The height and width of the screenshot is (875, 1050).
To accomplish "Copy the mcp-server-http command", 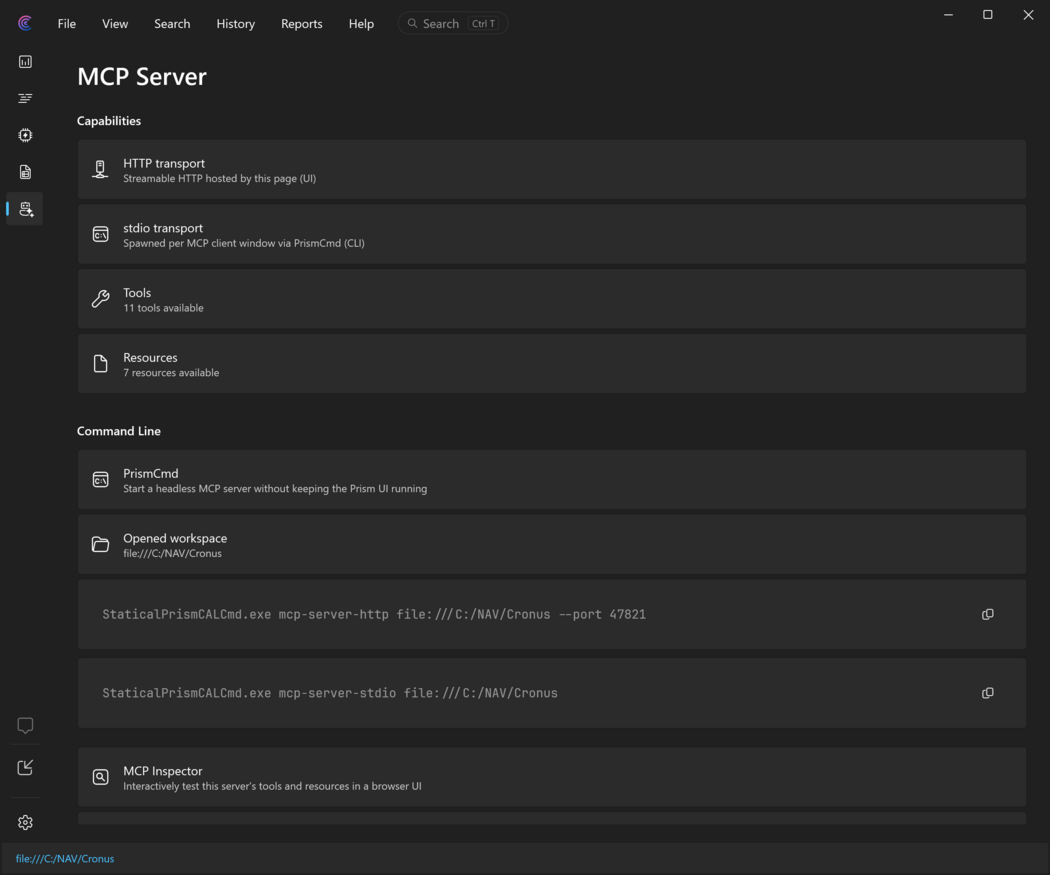I will pos(988,615).
